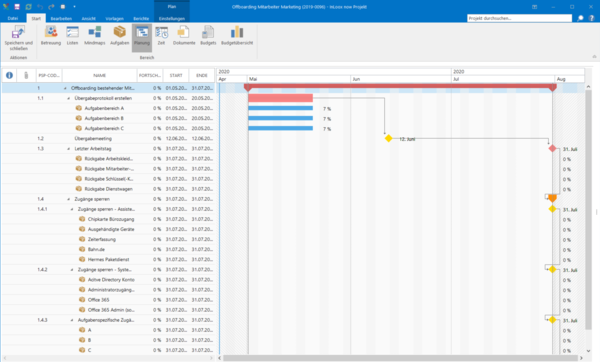Sort by FORTSCH... column header

150,75
